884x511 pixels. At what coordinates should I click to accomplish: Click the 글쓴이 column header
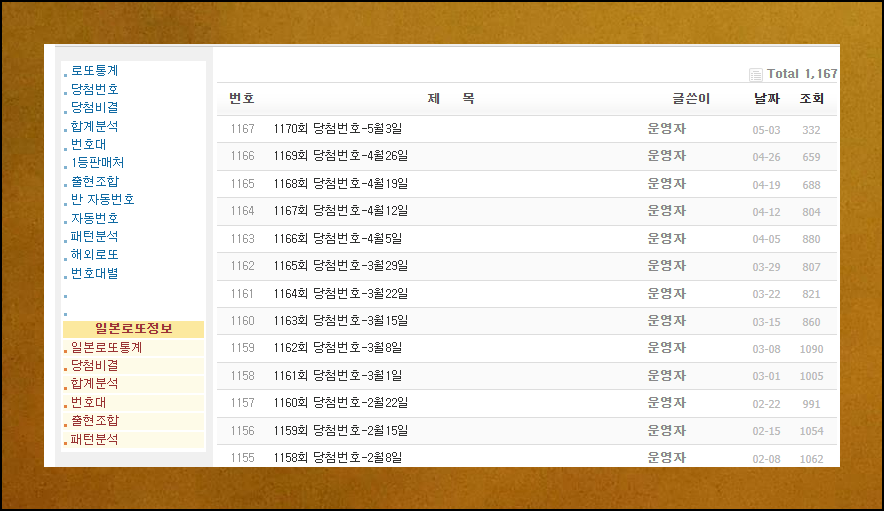(x=691, y=98)
